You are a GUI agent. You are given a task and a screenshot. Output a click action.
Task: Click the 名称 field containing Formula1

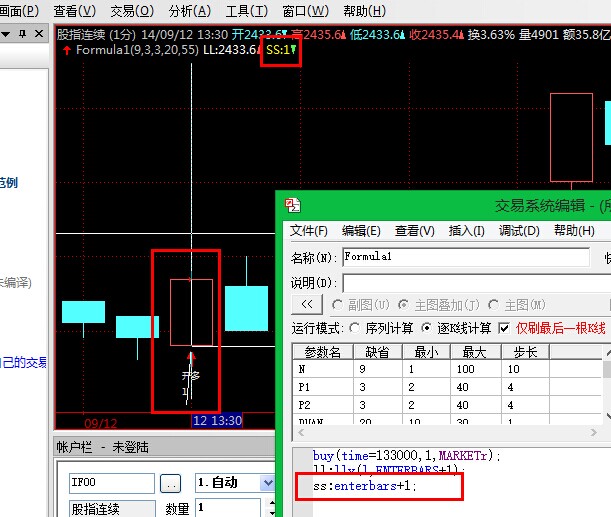click(466, 257)
